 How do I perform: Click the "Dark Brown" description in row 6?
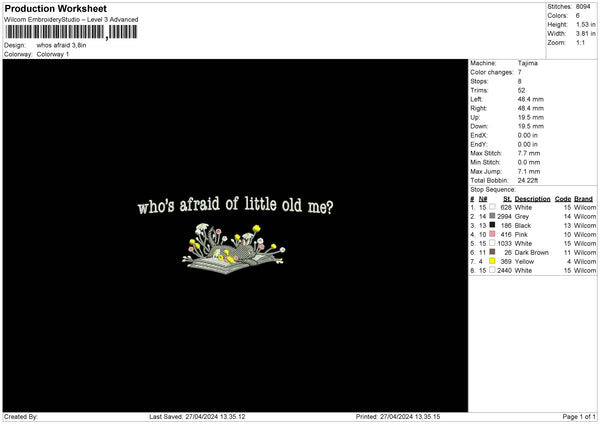pos(532,253)
